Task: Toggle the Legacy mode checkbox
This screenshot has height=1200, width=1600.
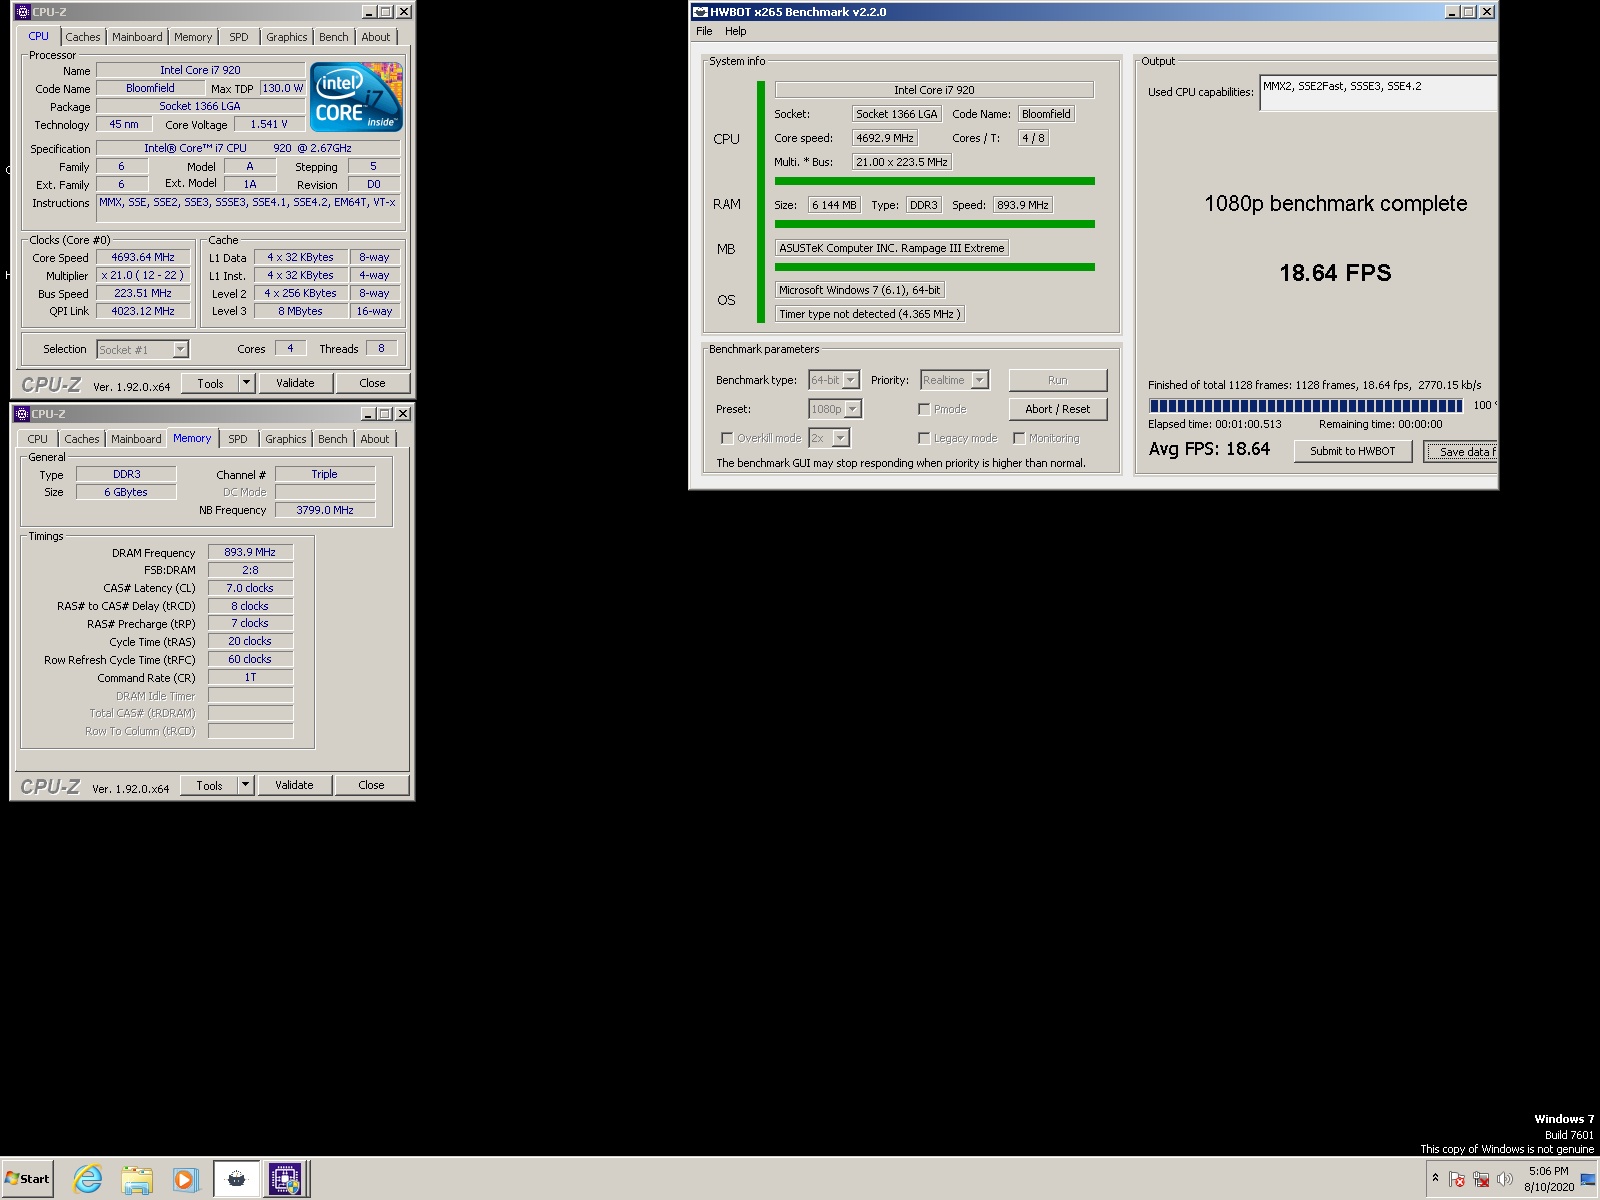Action: coord(924,438)
